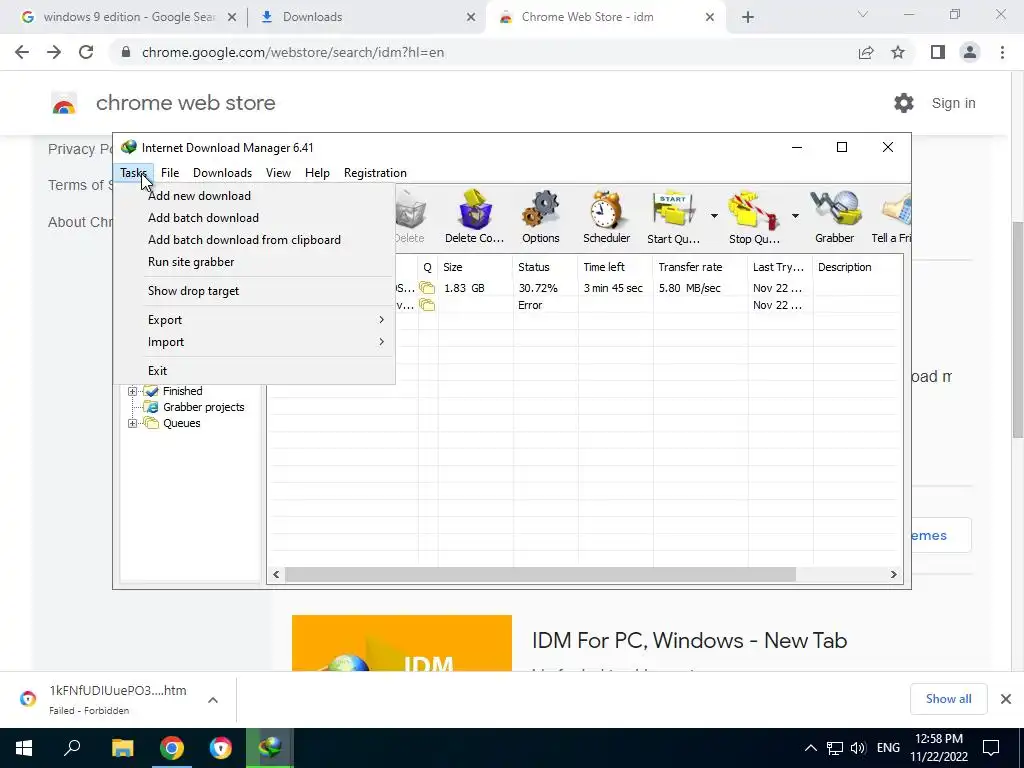This screenshot has height=768, width=1024.
Task: Open the Registration menu
Action: [375, 173]
